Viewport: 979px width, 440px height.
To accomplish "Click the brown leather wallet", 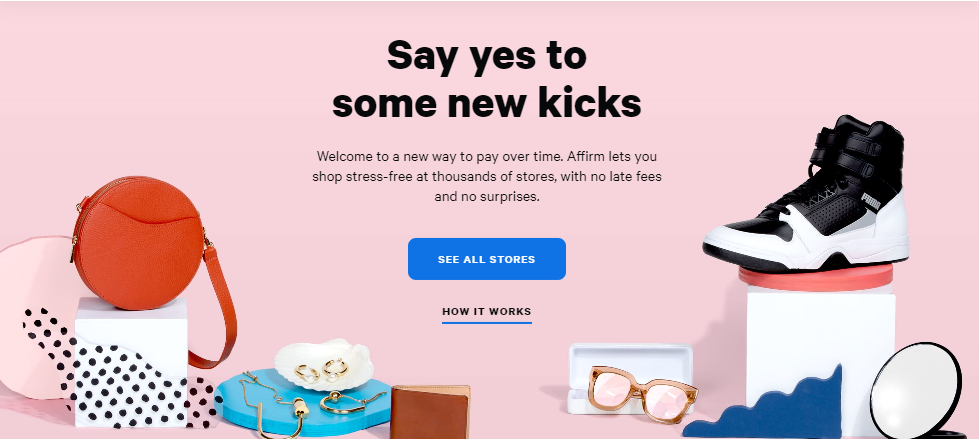I will 430,411.
